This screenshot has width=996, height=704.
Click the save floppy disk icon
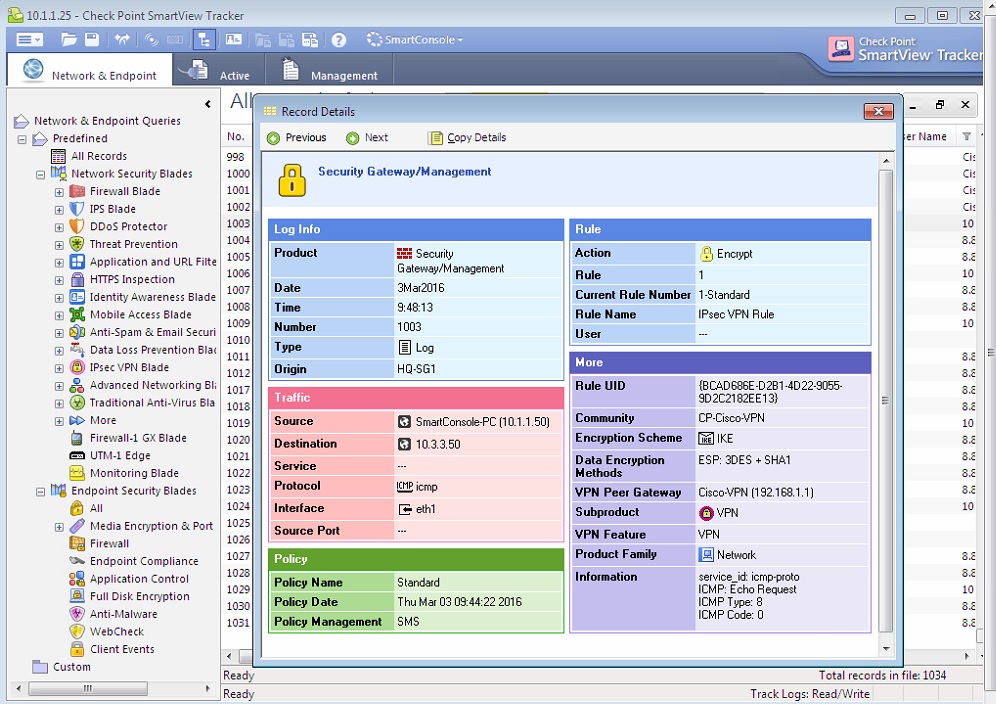click(92, 40)
